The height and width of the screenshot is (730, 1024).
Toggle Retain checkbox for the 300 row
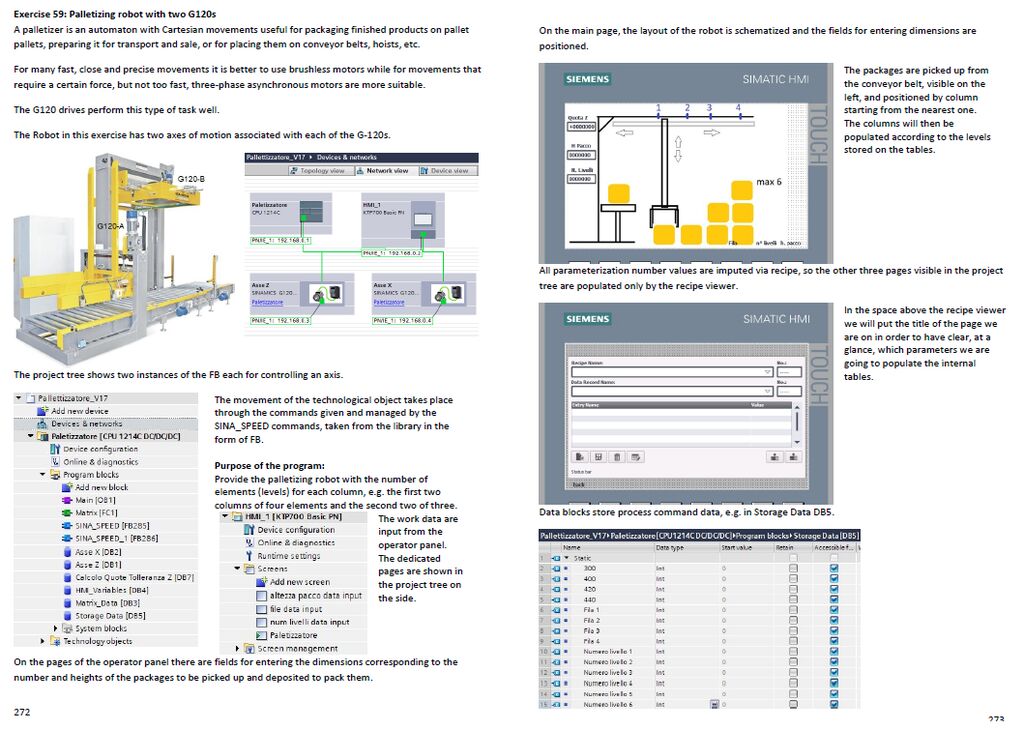[x=793, y=568]
